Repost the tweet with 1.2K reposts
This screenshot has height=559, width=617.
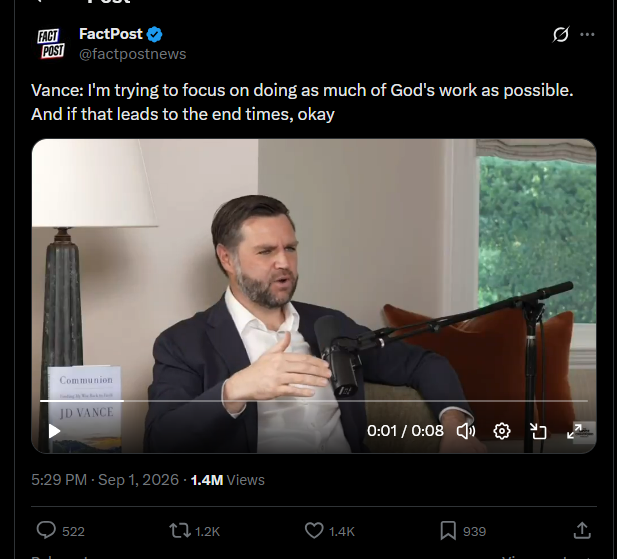click(x=194, y=531)
